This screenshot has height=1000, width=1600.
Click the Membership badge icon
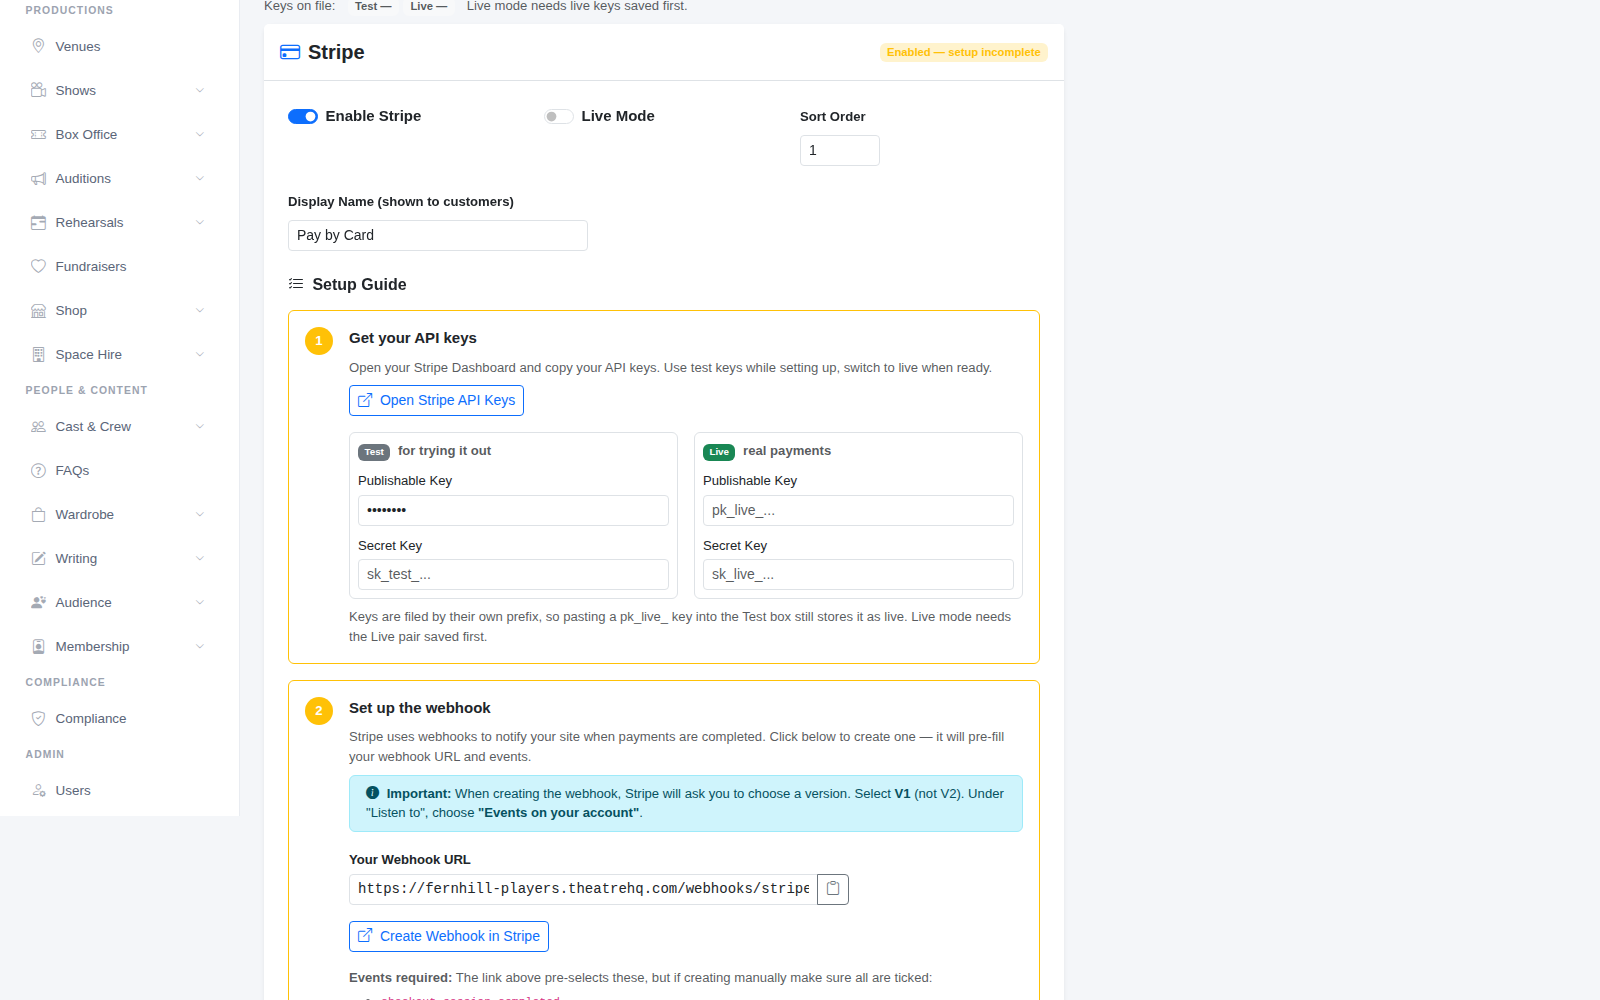(38, 646)
